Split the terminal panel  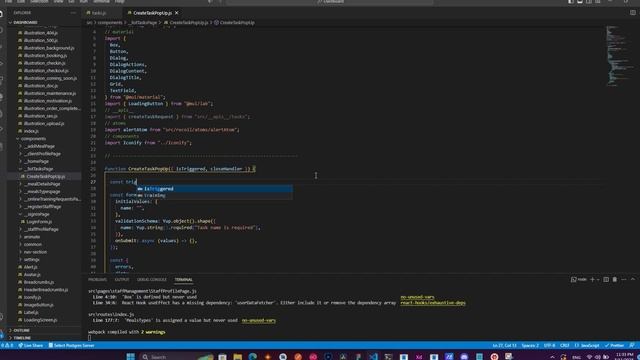(606, 280)
